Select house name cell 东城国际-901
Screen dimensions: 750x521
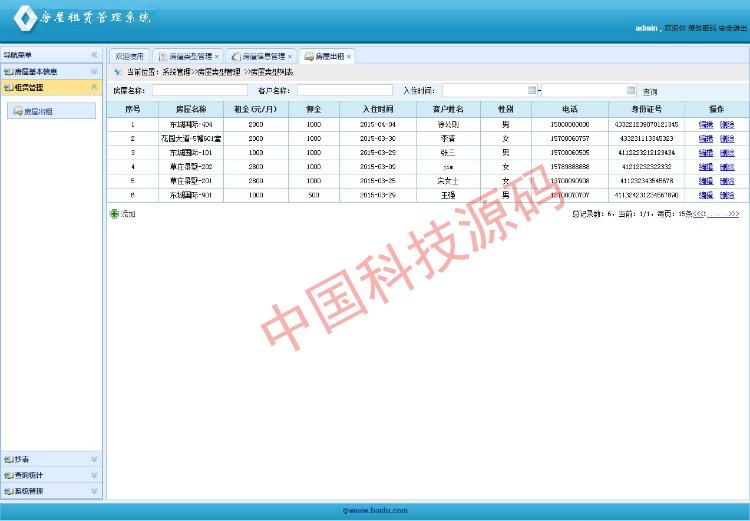pyautogui.click(x=191, y=195)
